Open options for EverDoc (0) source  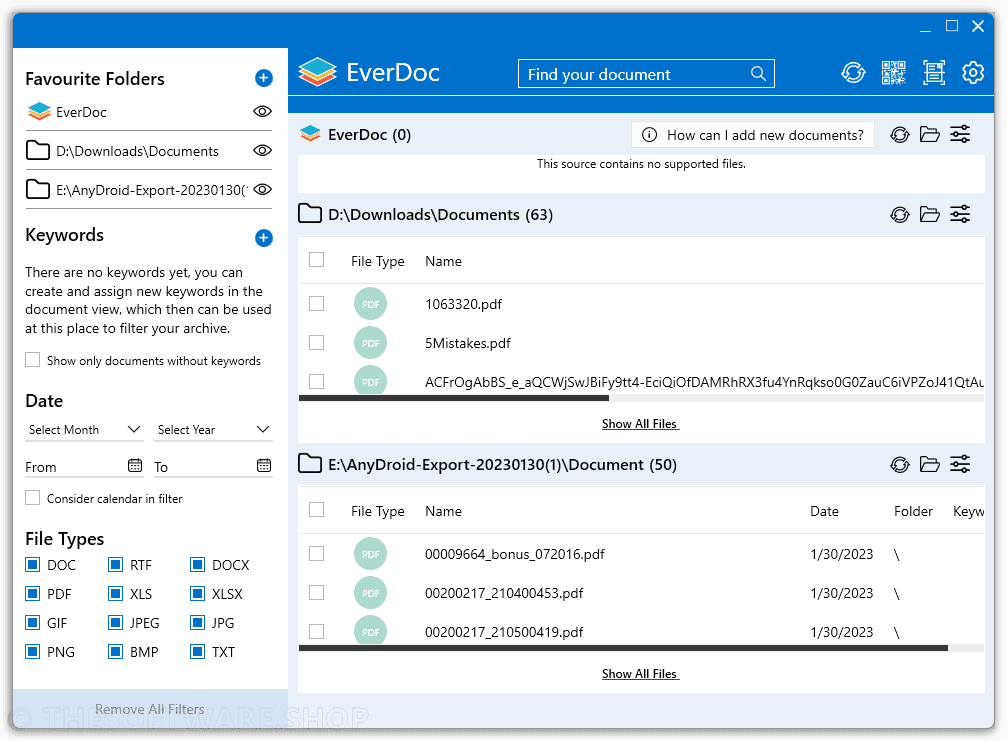tap(960, 135)
